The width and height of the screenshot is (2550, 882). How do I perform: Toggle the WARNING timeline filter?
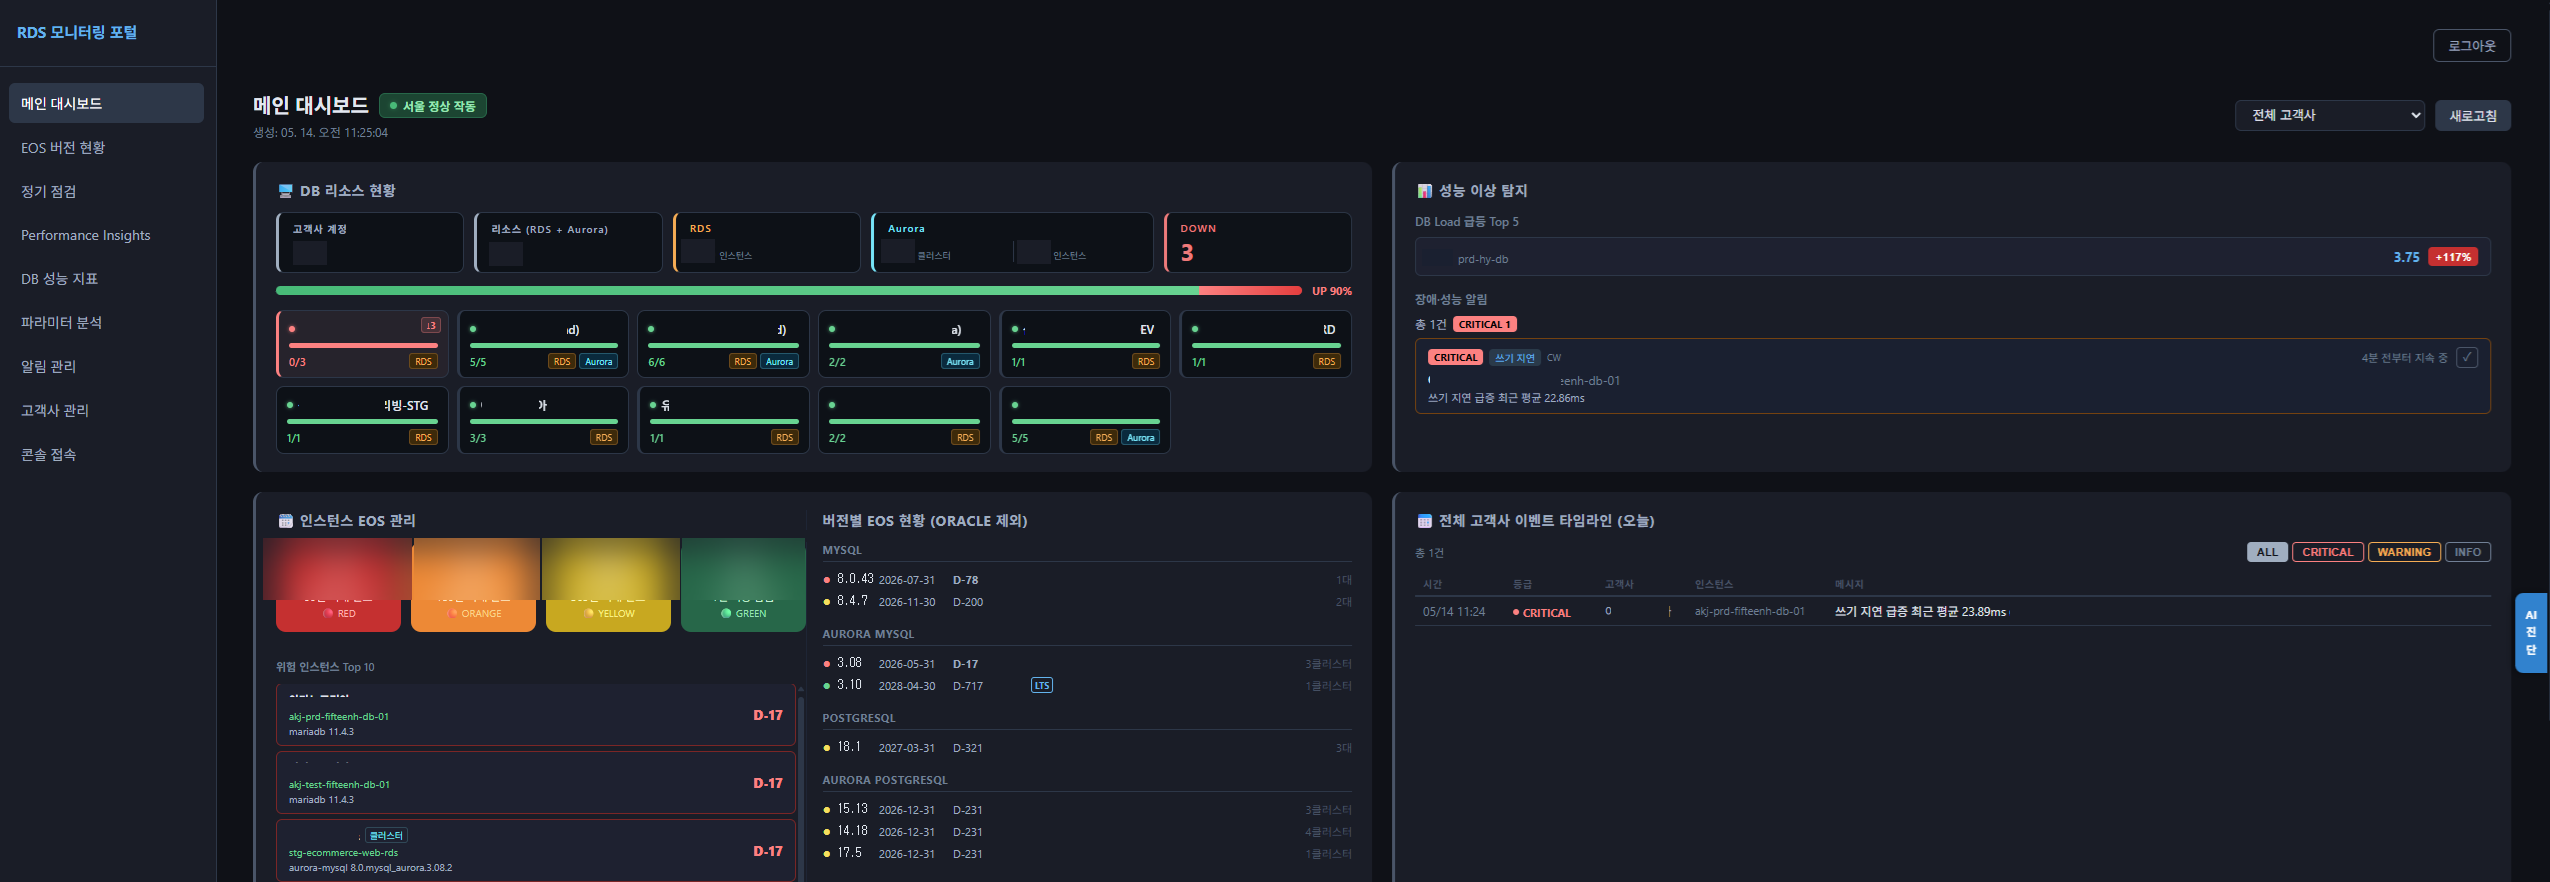(x=2404, y=552)
